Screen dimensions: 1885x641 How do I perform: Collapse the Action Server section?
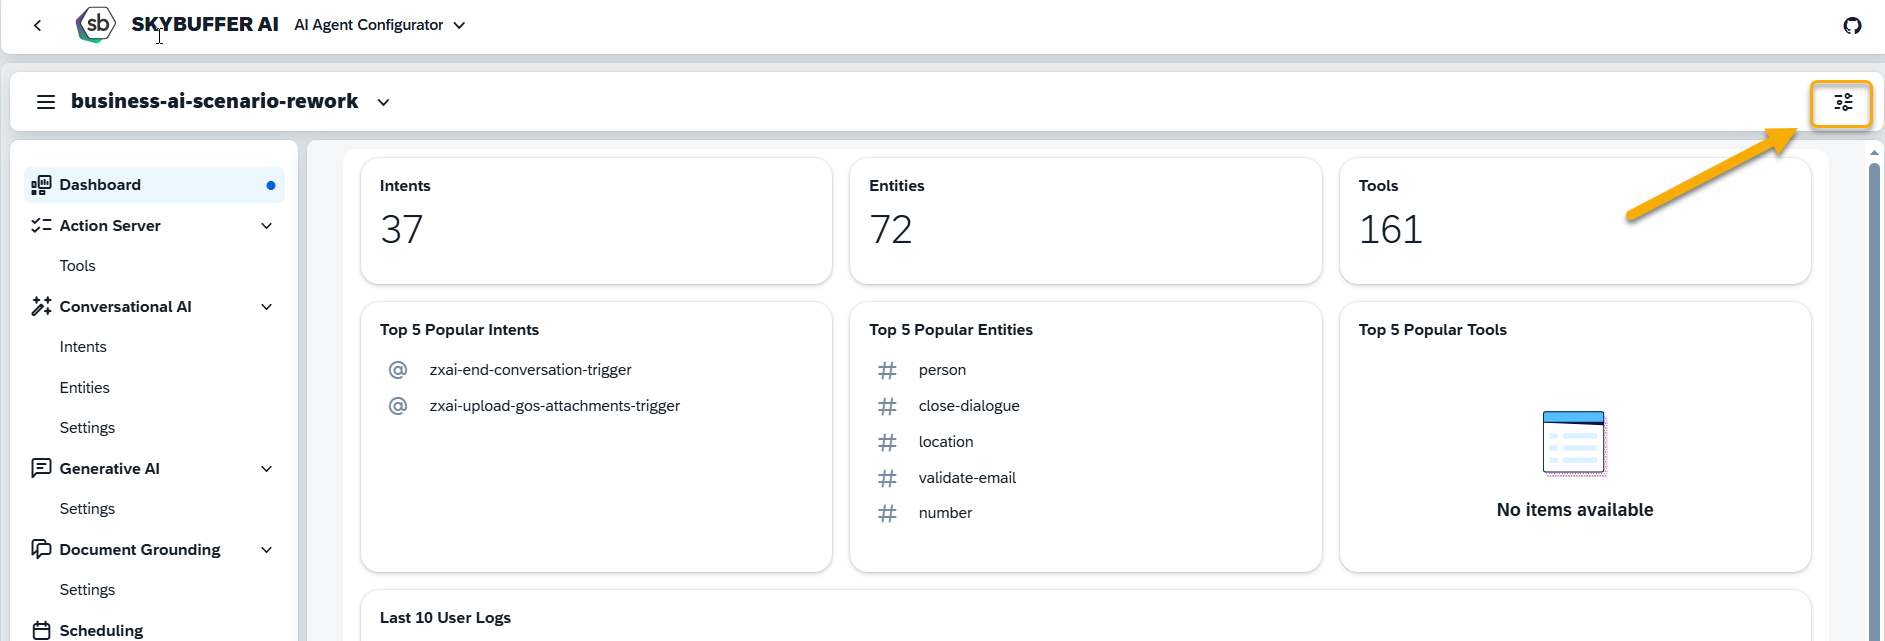pyautogui.click(x=267, y=226)
